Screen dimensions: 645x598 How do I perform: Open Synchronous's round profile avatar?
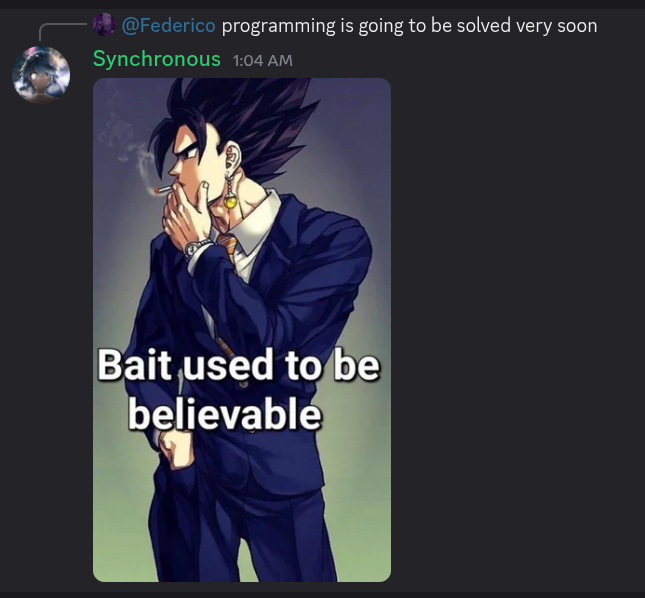(x=41, y=75)
